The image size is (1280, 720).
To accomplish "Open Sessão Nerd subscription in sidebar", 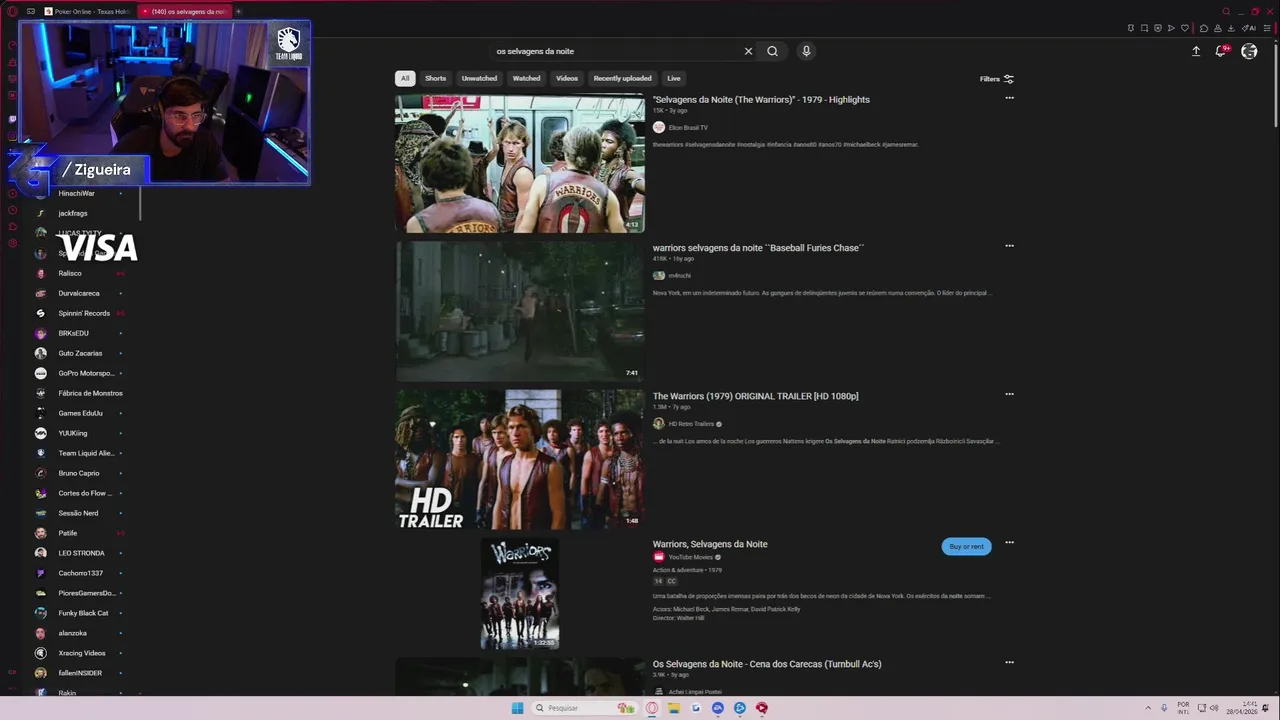I will click(78, 513).
